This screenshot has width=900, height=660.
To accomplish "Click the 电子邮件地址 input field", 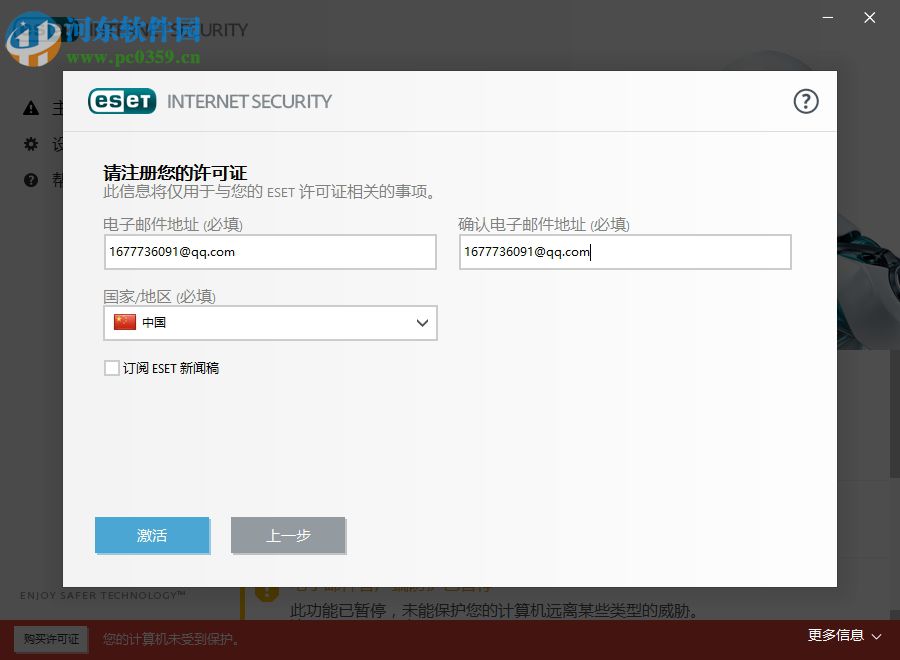I will 270,252.
